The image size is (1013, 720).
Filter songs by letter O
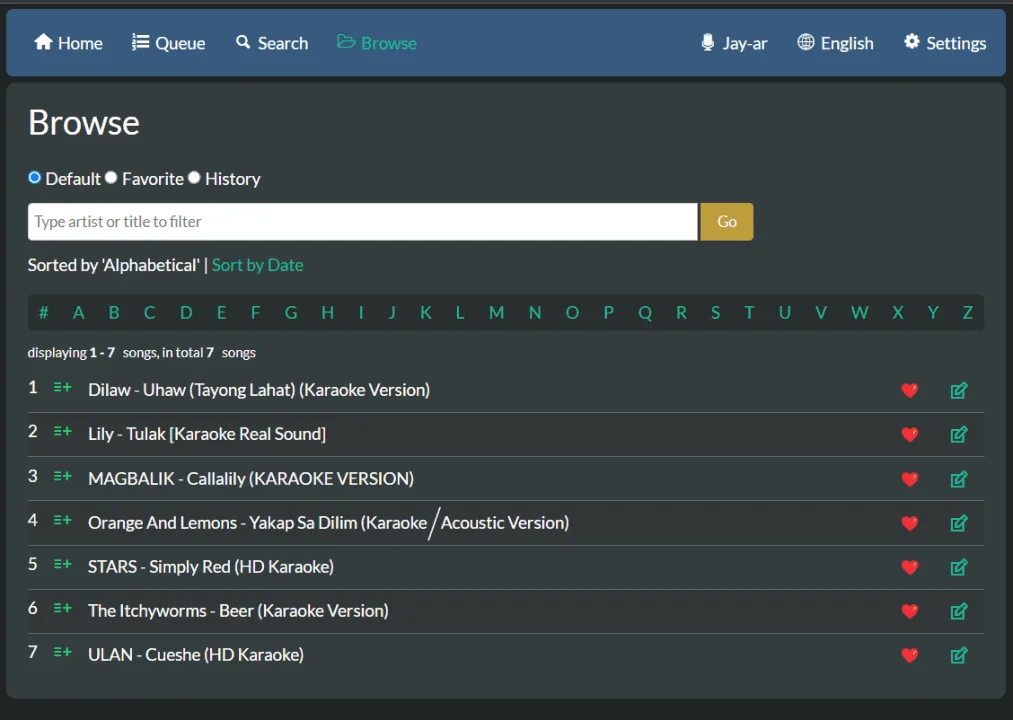point(572,313)
